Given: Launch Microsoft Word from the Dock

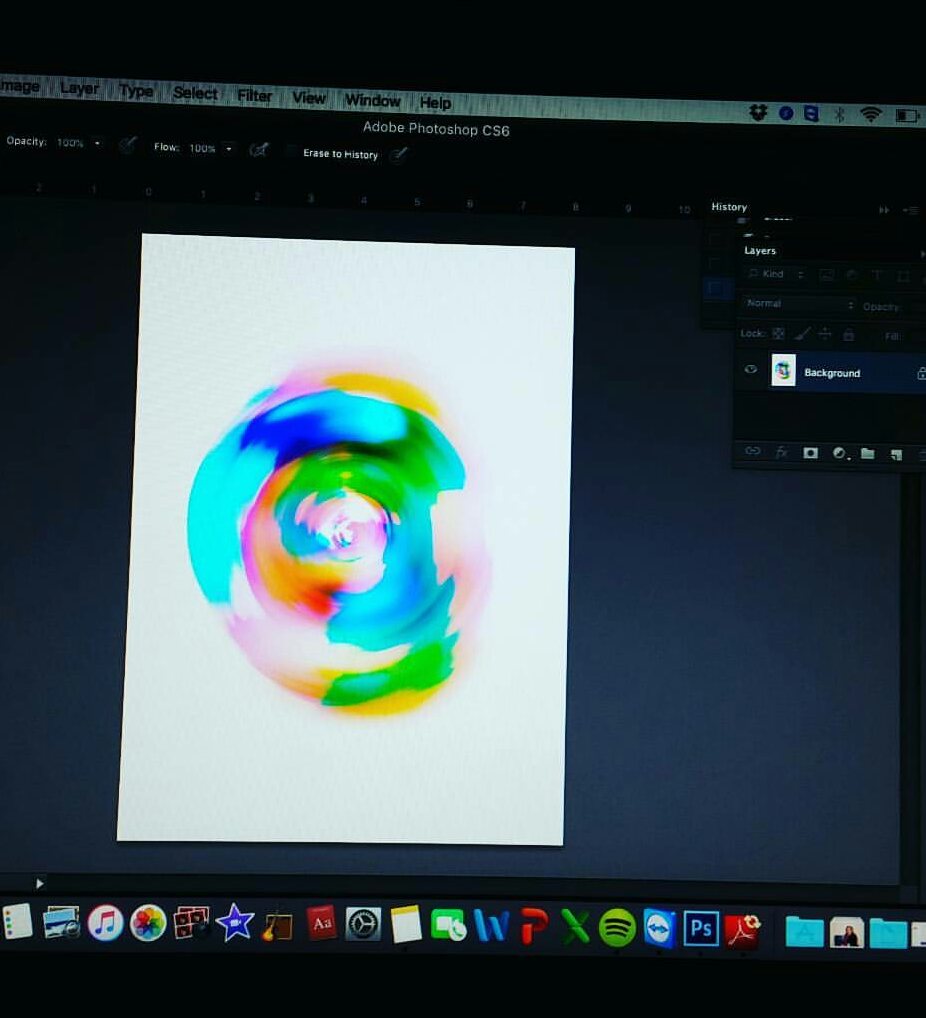Looking at the screenshot, I should [x=491, y=925].
